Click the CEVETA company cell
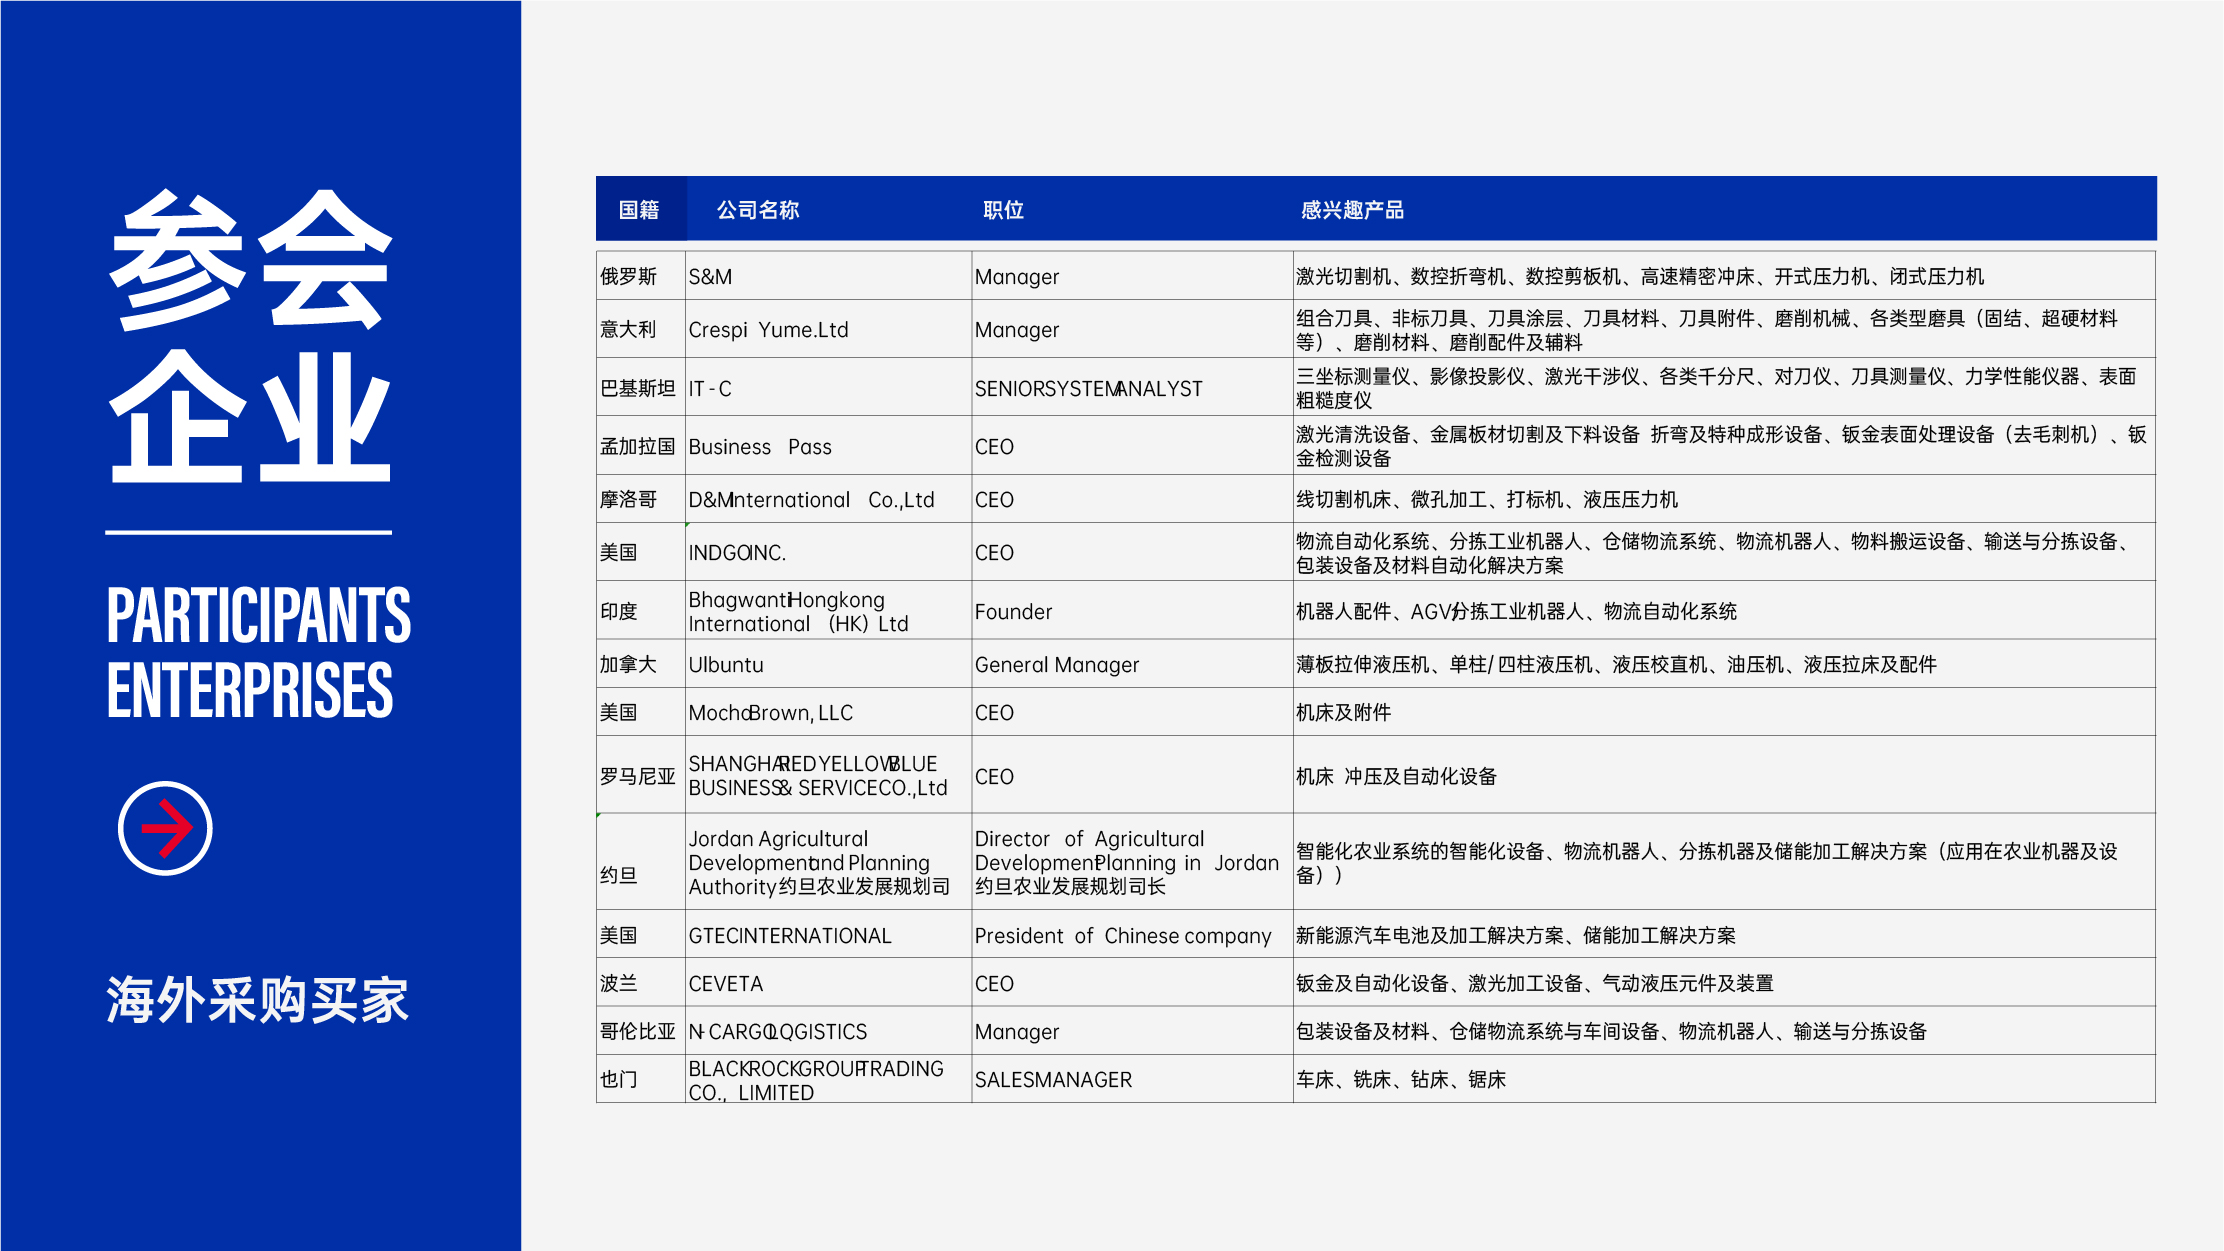Viewport: 2224px width, 1251px height. click(x=829, y=983)
